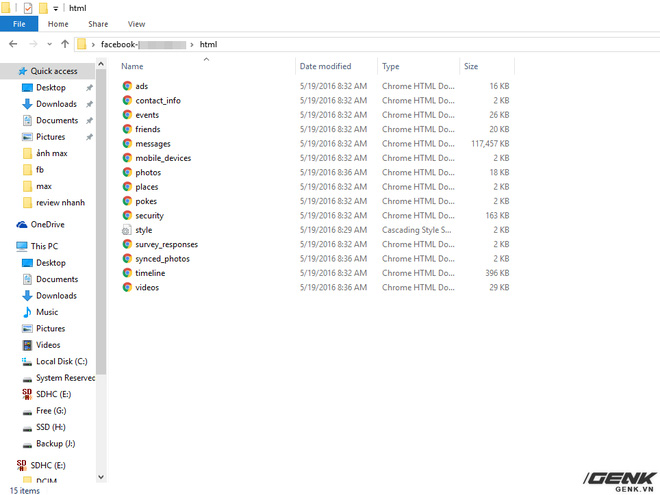Select the survey_responses file icon

click(x=127, y=244)
